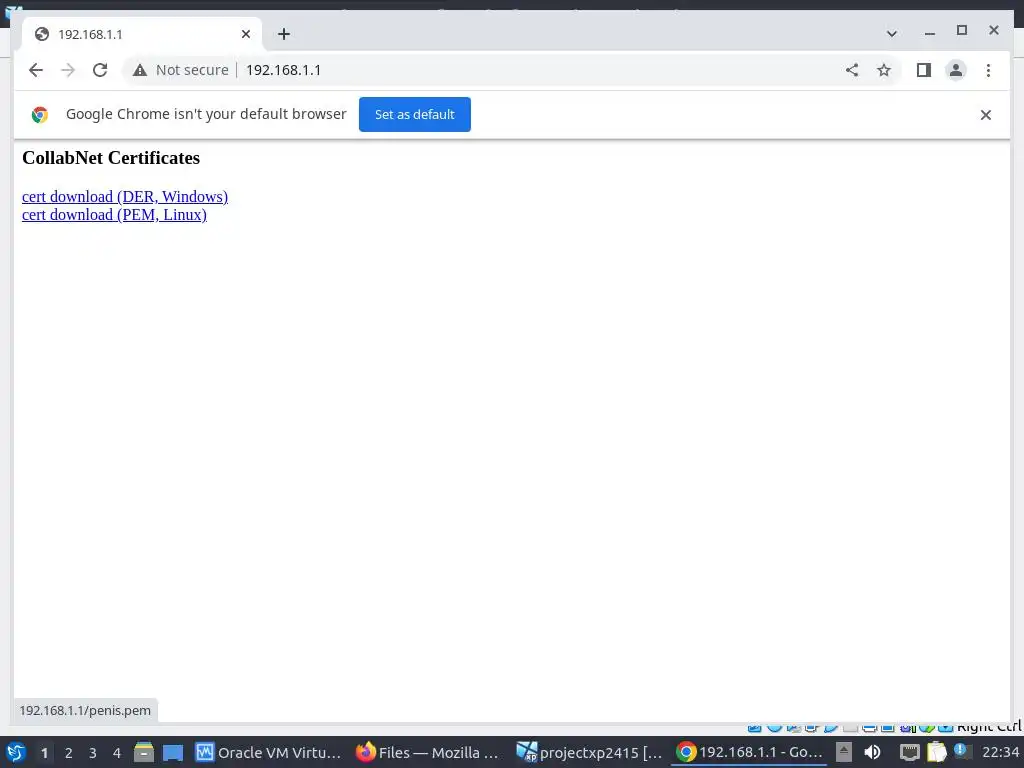Switch to workspace 2

(69, 753)
